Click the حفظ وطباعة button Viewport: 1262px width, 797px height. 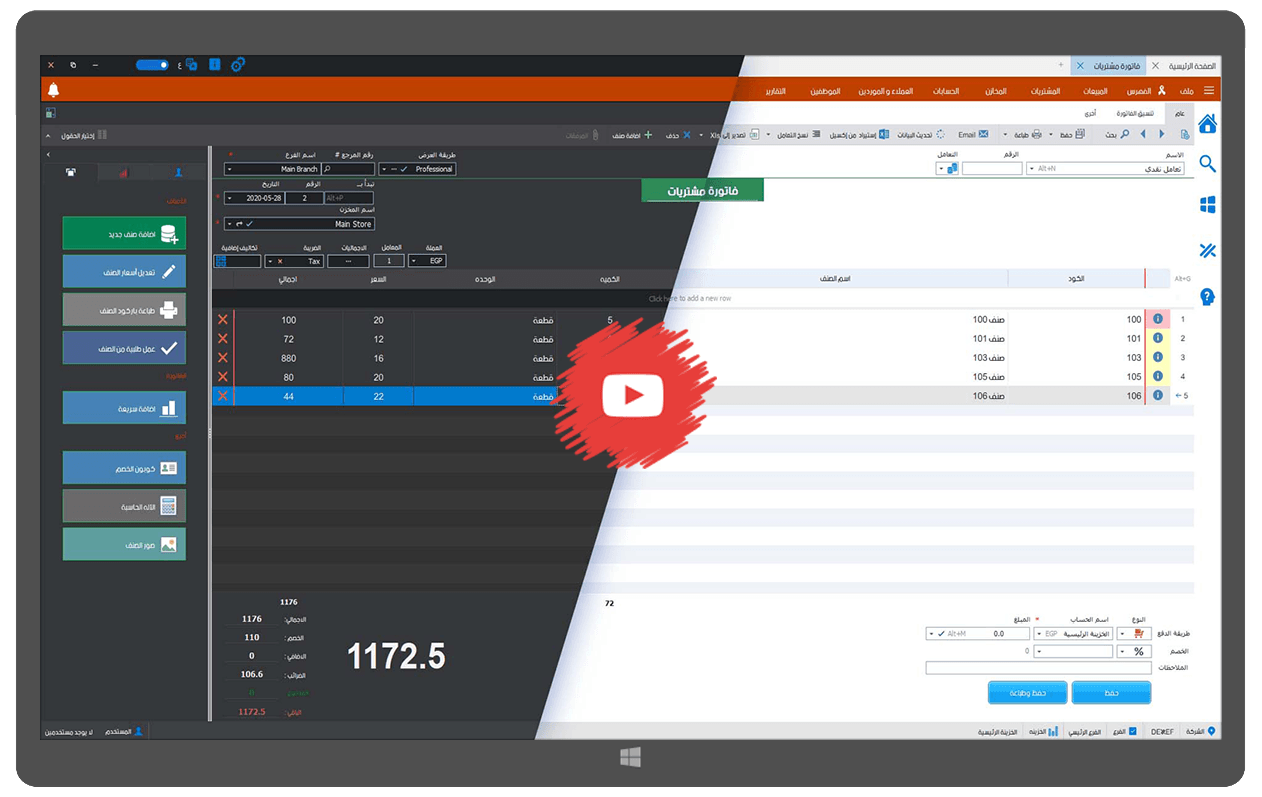coord(1027,693)
